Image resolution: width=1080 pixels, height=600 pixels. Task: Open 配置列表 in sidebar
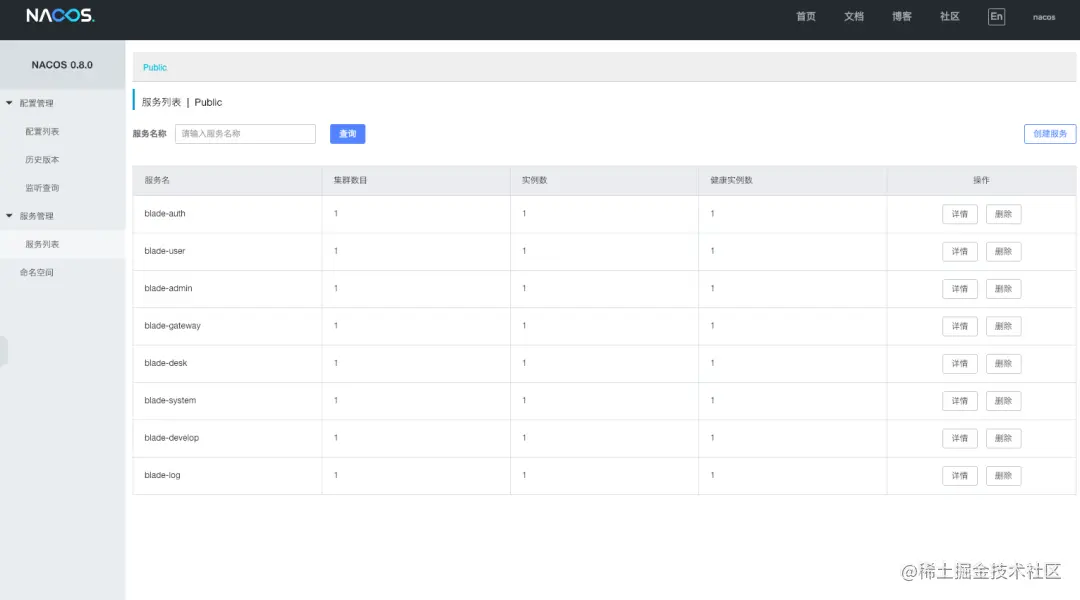pyautogui.click(x=42, y=131)
